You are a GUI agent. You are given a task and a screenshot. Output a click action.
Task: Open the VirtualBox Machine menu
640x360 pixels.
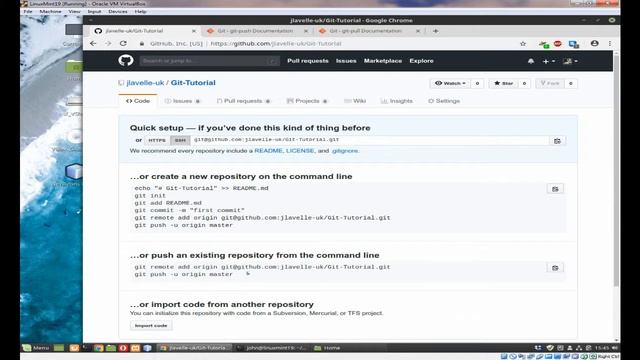50,11
